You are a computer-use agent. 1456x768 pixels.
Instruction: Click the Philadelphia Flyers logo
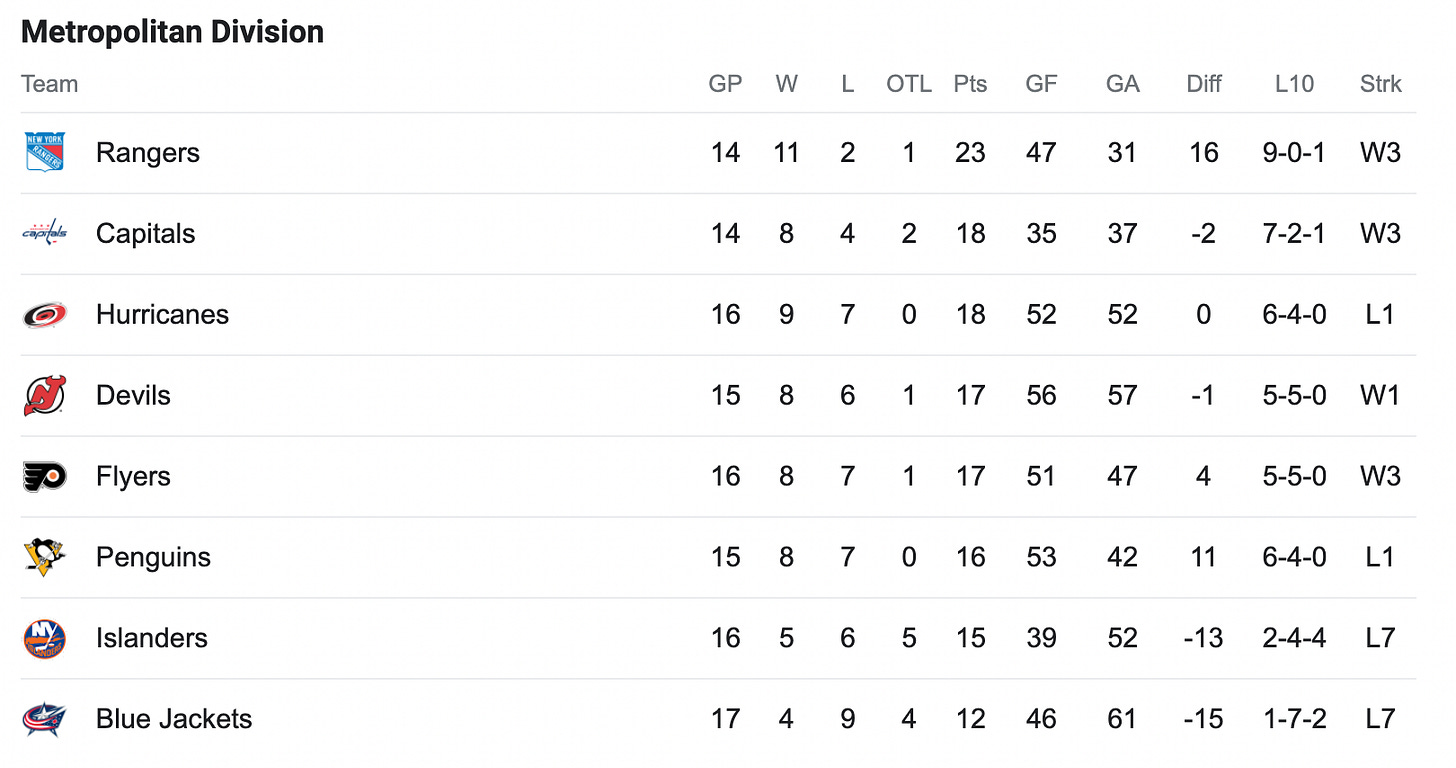[45, 476]
